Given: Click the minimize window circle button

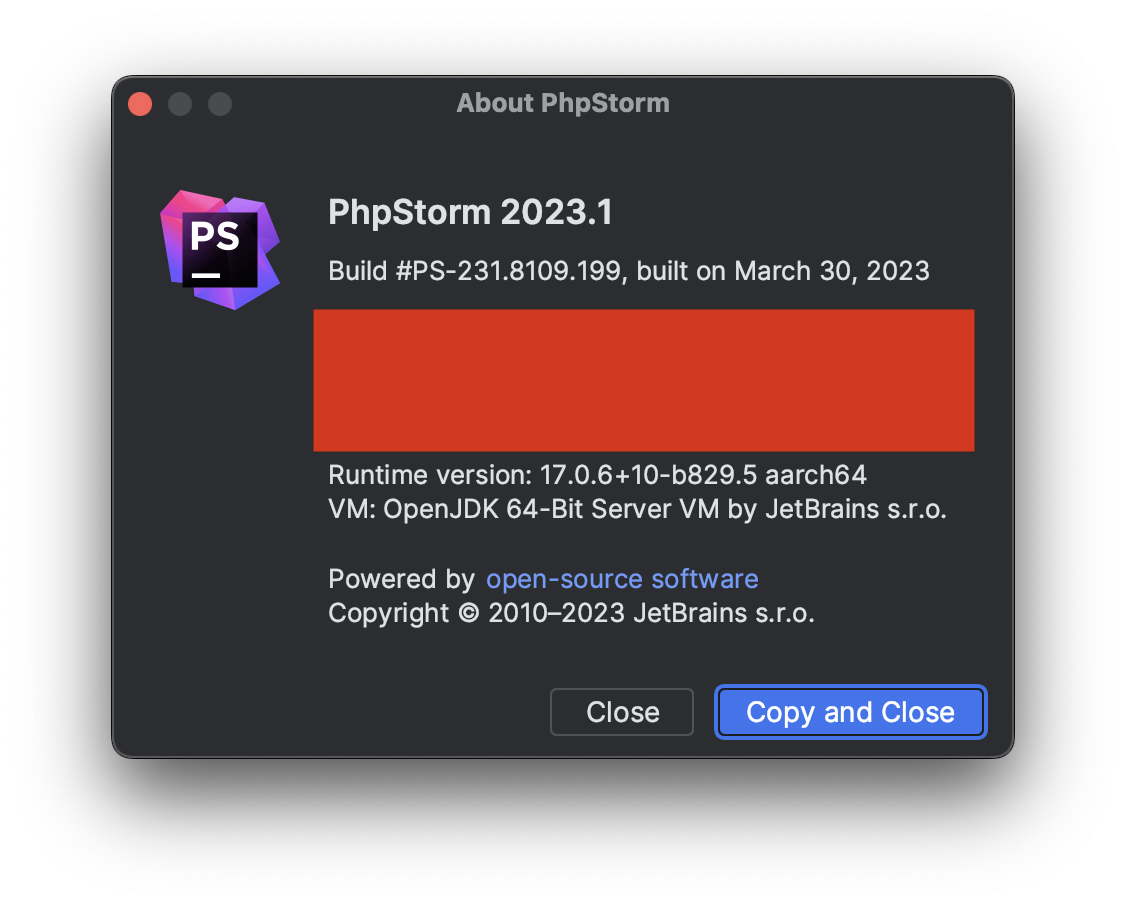Looking at the screenshot, I should 179,103.
